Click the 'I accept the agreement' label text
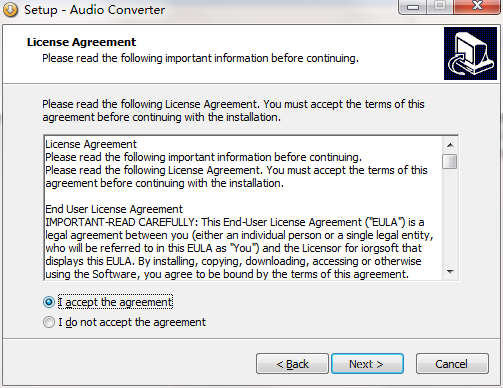Screen dimensions: 503x388 tap(115, 302)
